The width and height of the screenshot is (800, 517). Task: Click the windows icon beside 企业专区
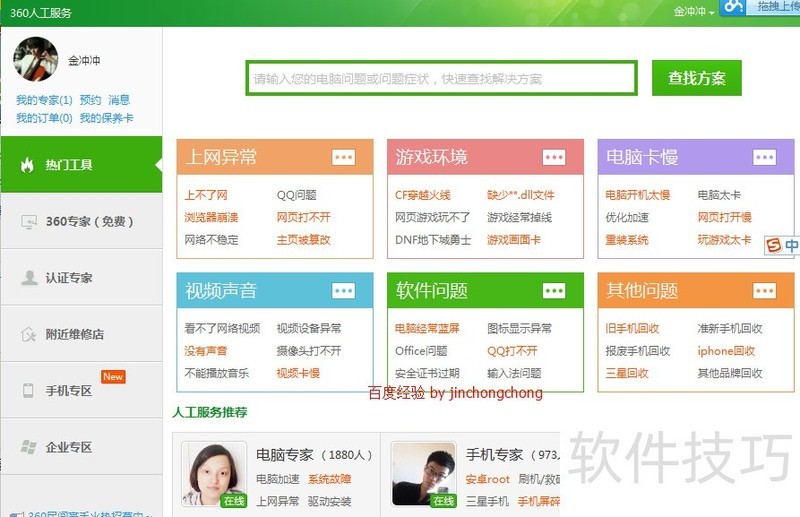coord(29,447)
